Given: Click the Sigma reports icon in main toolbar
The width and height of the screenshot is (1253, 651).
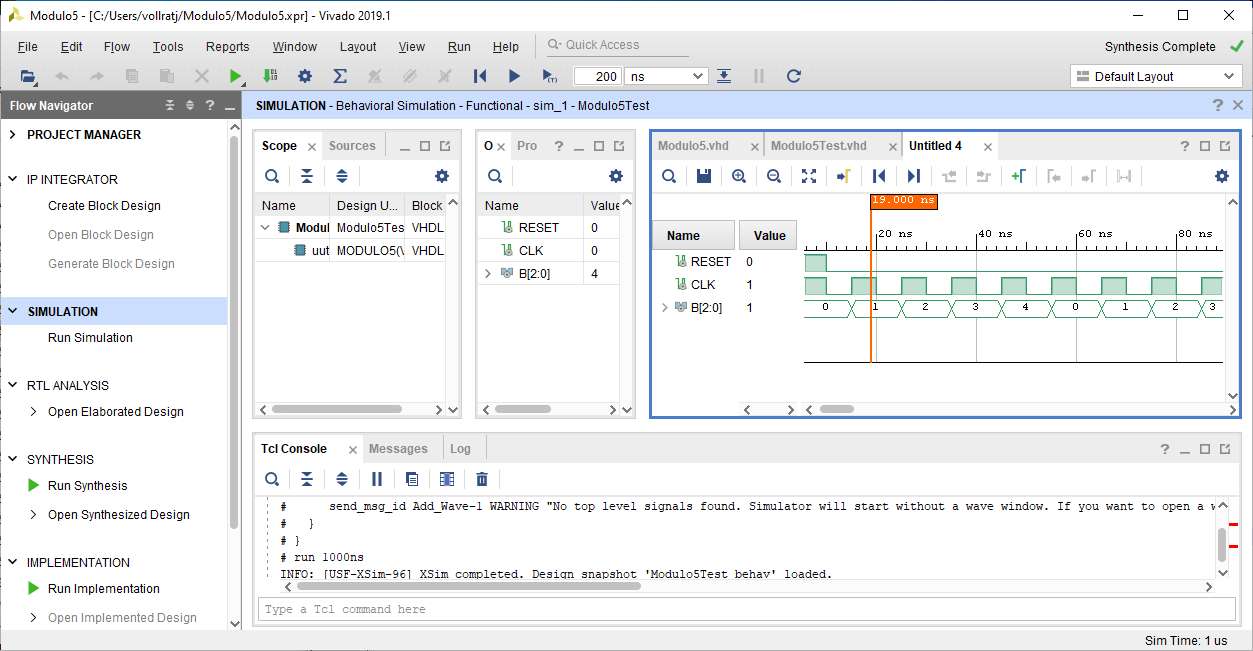Looking at the screenshot, I should [x=340, y=76].
